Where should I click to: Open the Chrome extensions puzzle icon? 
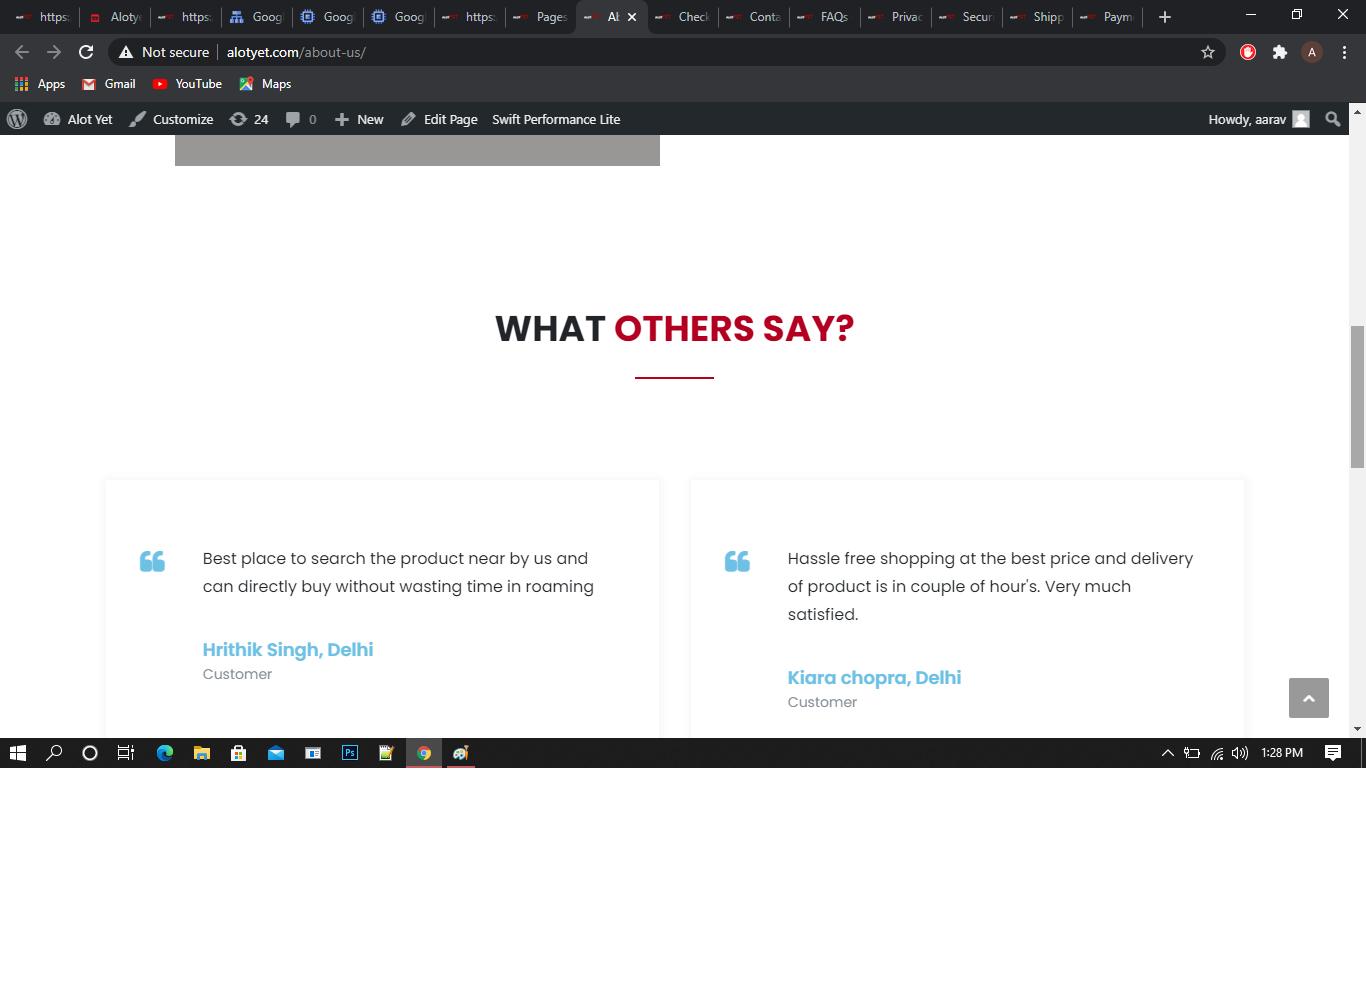pyautogui.click(x=1279, y=52)
